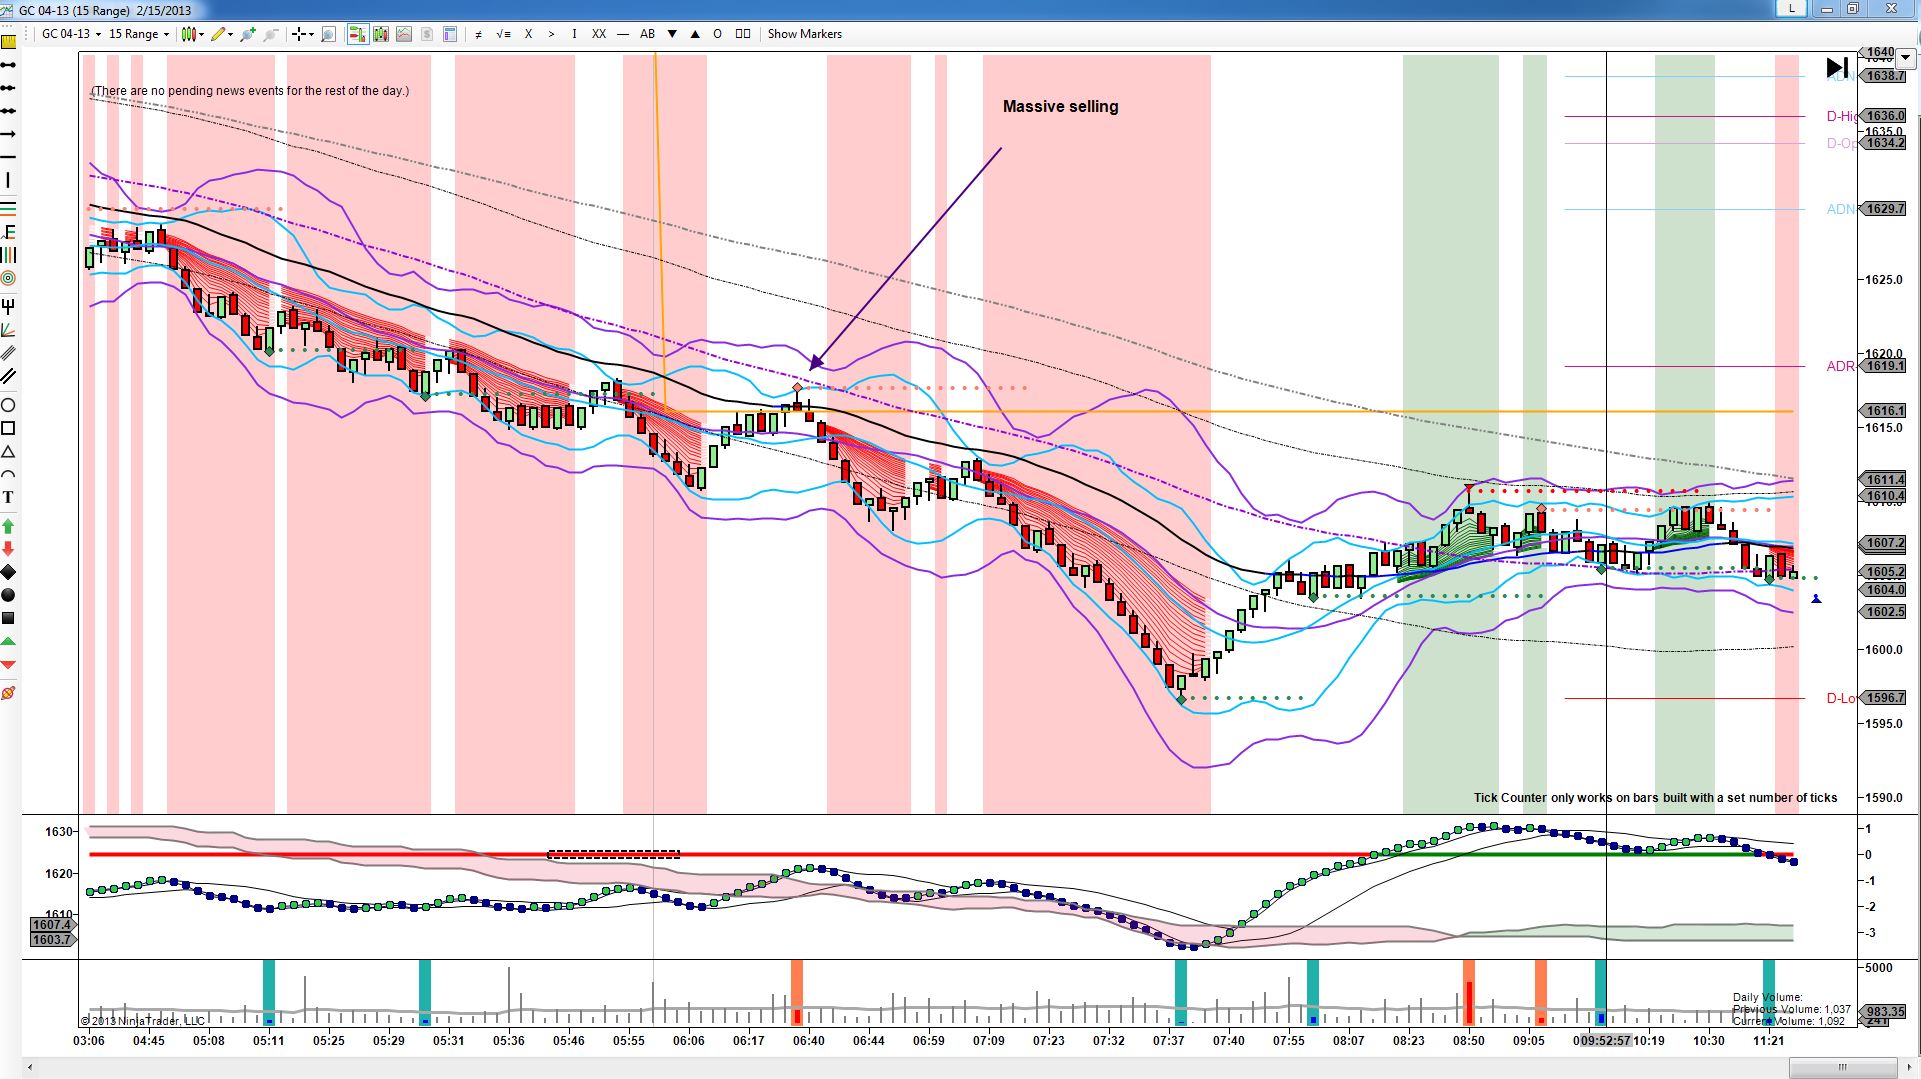Select the black dot marker tool
Screen dimensions: 1921x1079
9,595
